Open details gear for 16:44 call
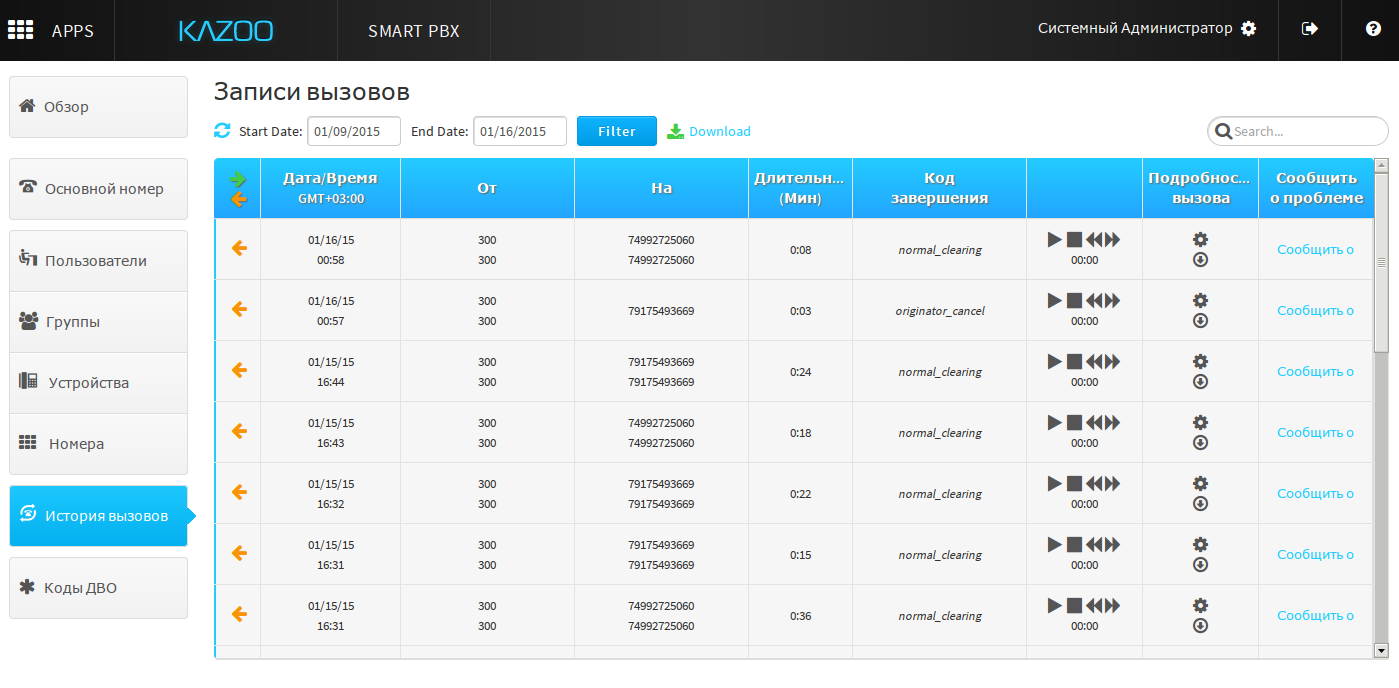Image resolution: width=1399 pixels, height=688 pixels. (x=1201, y=361)
